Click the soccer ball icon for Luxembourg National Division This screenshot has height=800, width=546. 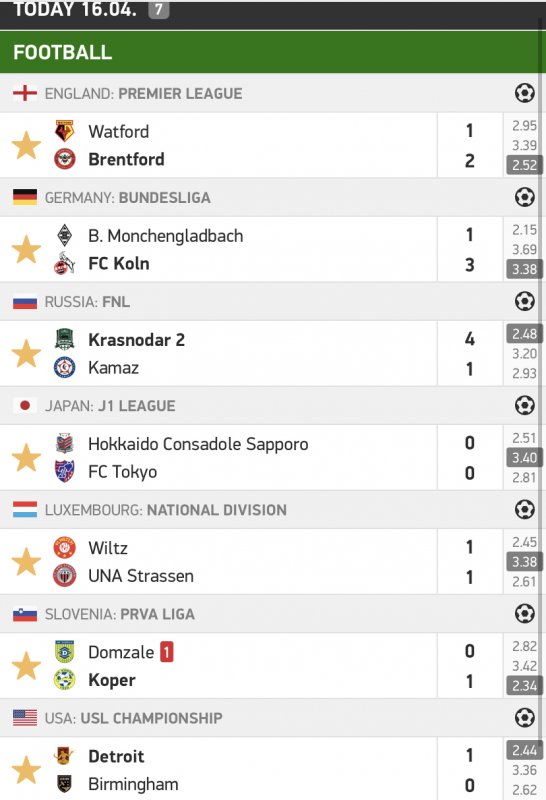pyautogui.click(x=524, y=509)
